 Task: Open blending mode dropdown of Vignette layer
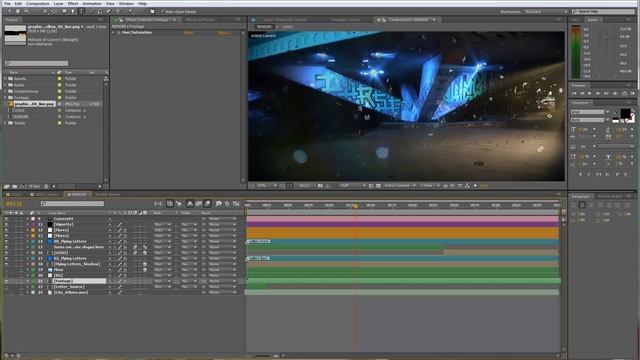tap(162, 224)
